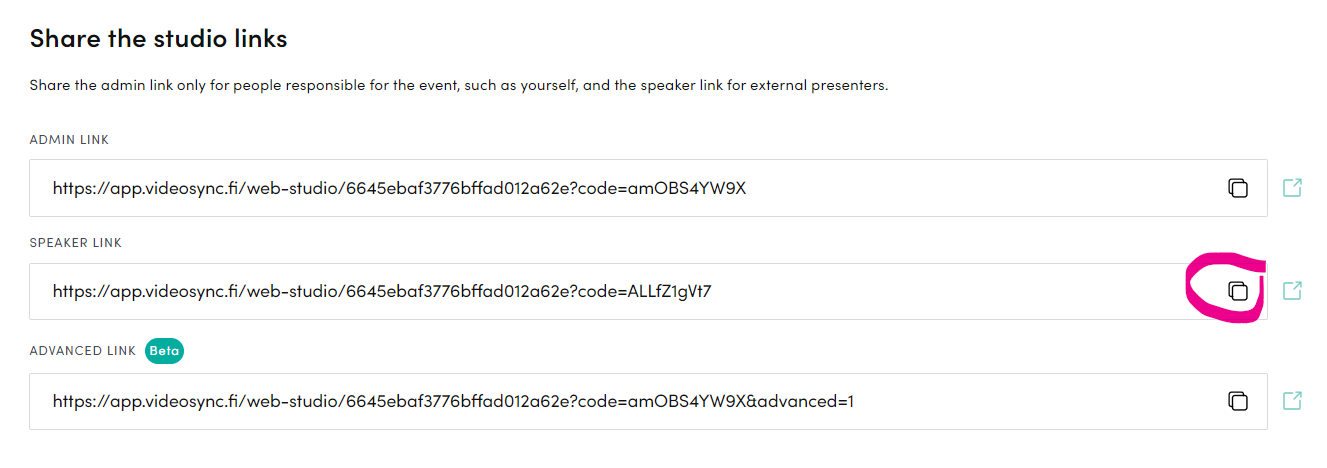
Task: Click the SPEAKER LINK label
Action: pos(75,243)
